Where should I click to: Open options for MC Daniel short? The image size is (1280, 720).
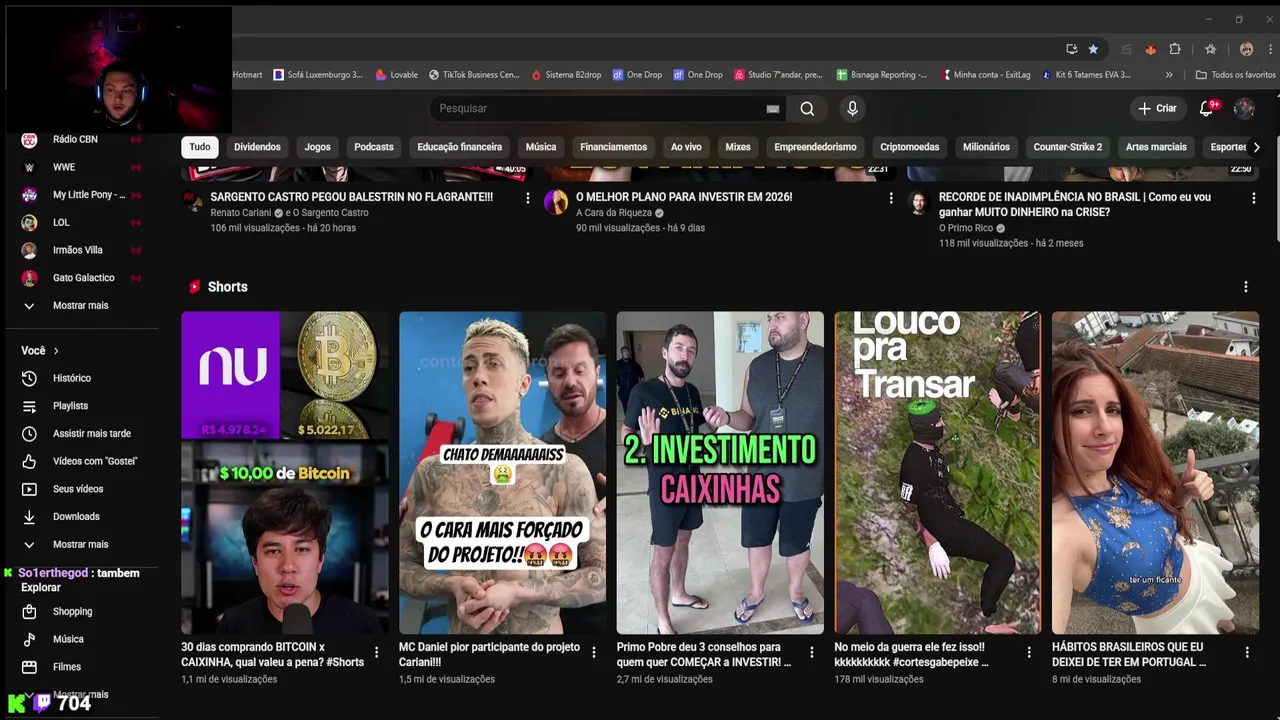point(593,652)
